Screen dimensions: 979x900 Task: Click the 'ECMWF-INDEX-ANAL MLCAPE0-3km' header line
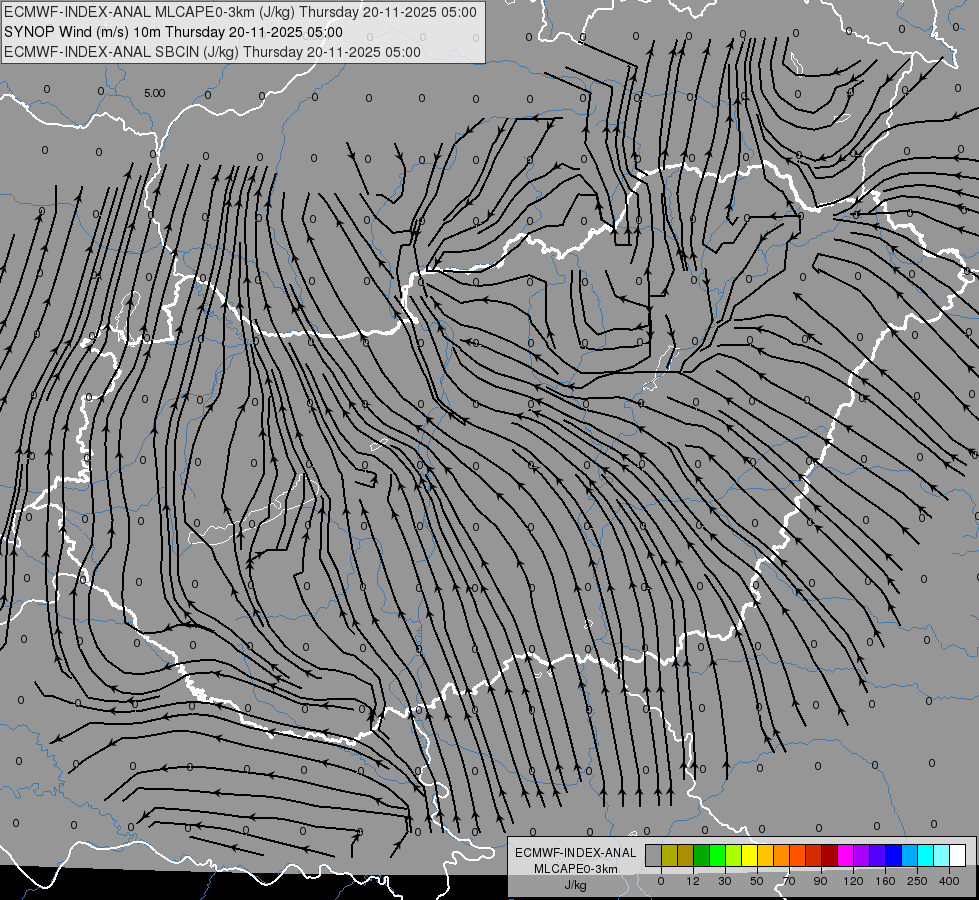tap(240, 12)
